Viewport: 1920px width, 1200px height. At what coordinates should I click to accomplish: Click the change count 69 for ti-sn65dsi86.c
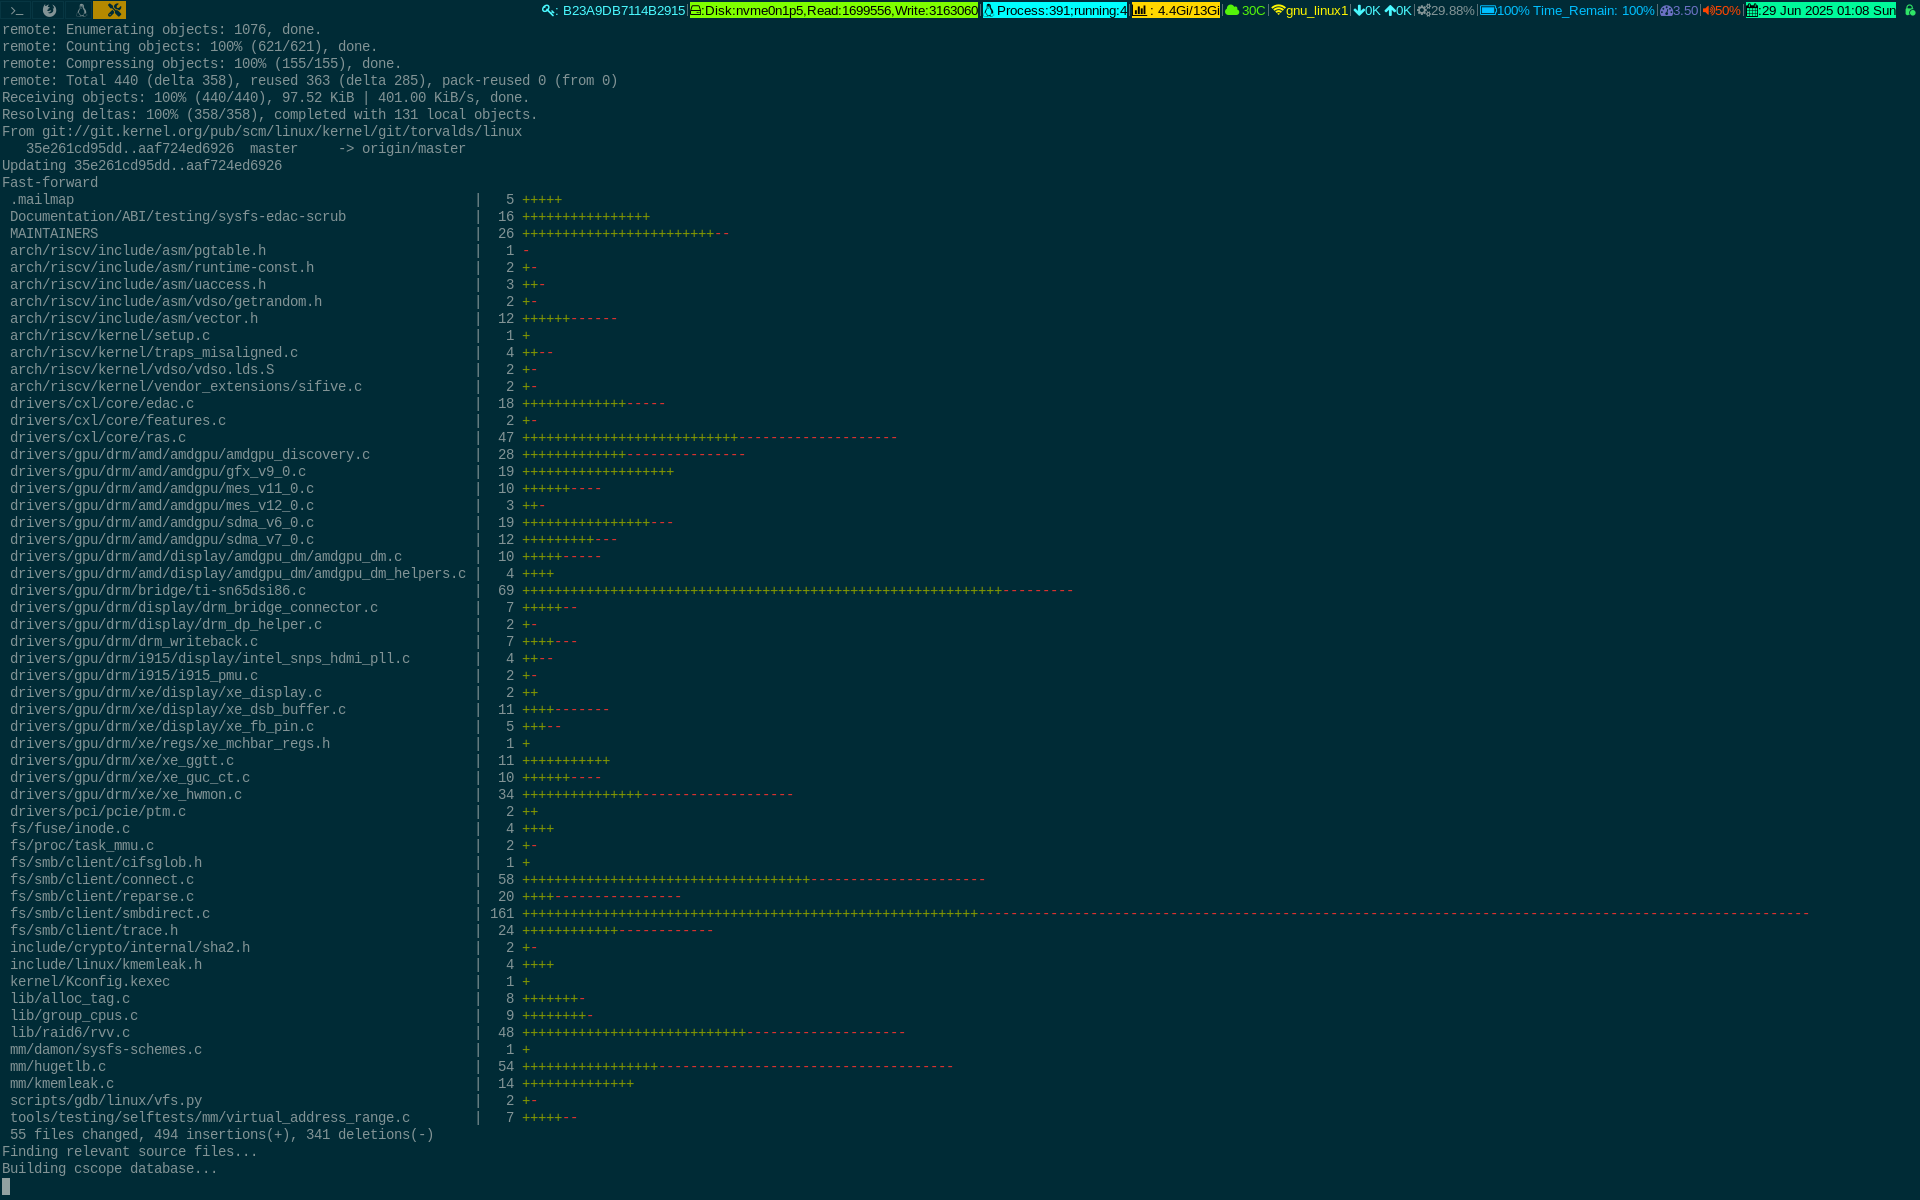506,591
